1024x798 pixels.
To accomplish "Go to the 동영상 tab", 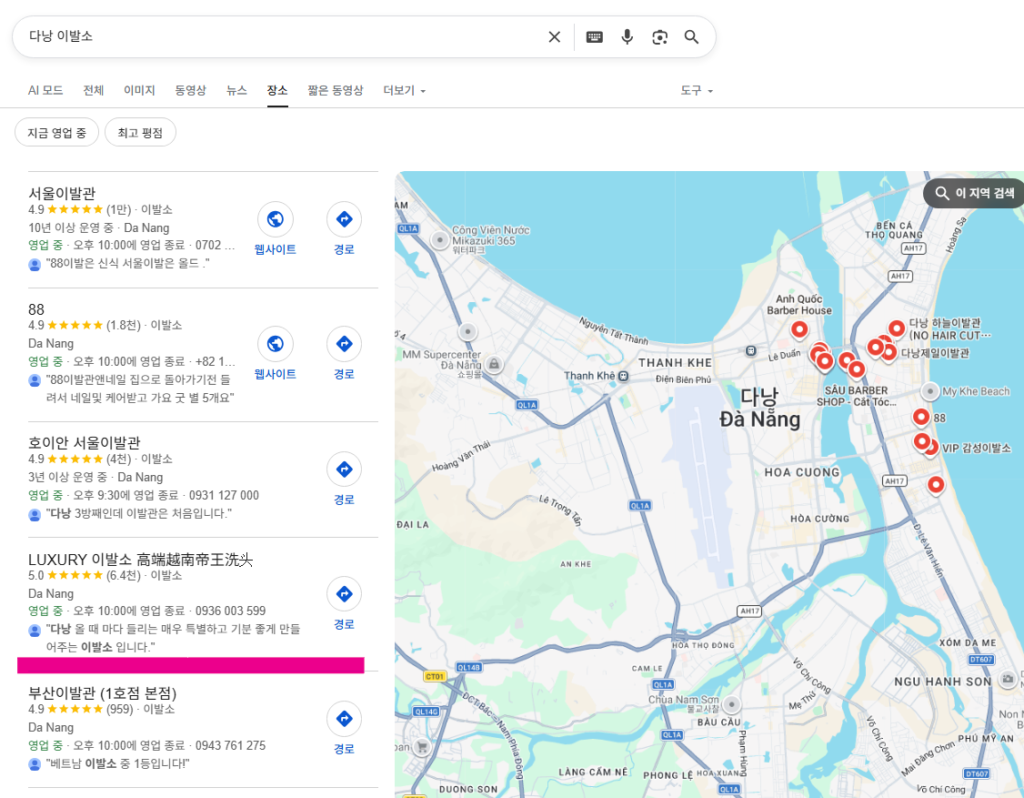I will [x=190, y=90].
